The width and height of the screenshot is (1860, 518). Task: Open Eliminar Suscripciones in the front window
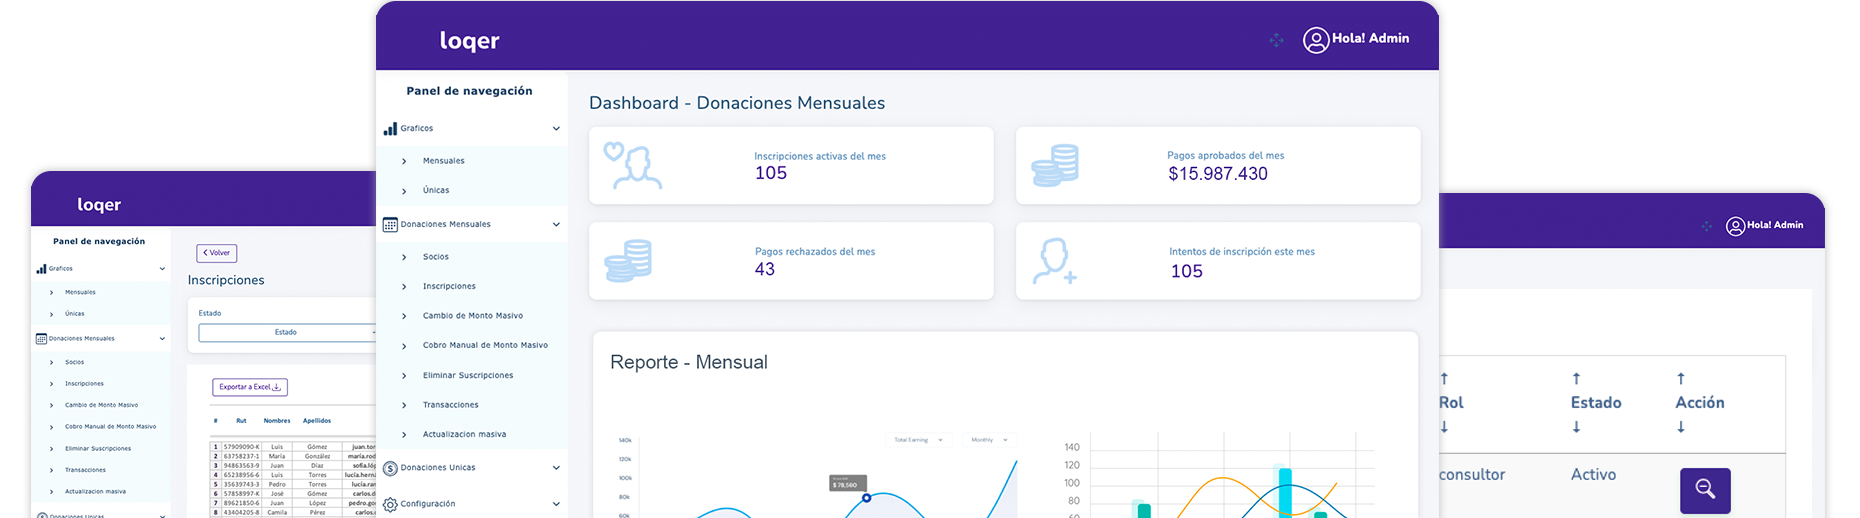468,375
